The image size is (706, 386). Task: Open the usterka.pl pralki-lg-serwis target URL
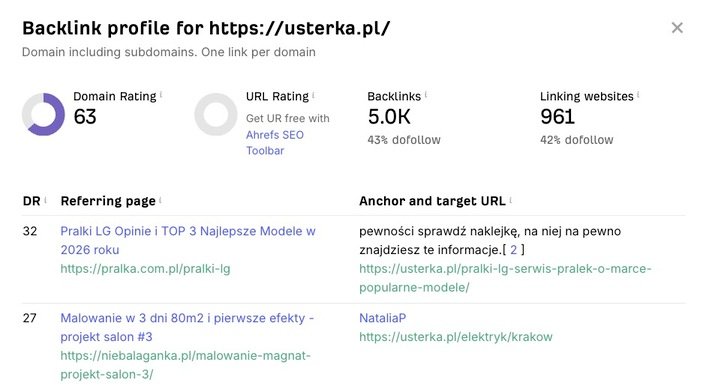click(505, 278)
